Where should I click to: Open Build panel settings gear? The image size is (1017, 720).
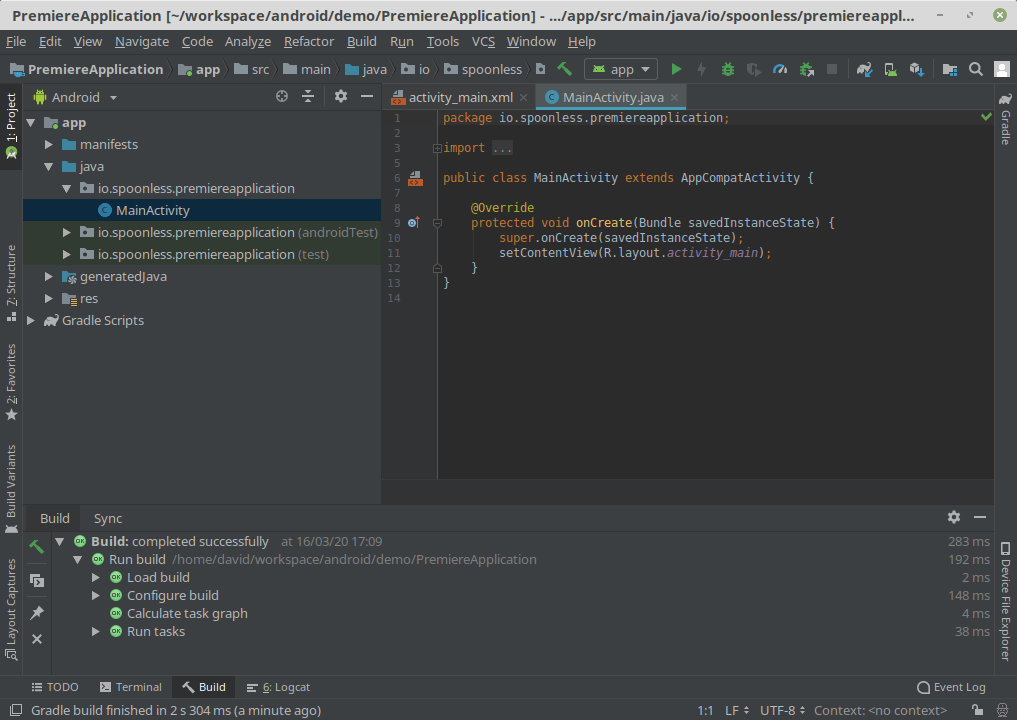pos(953,517)
